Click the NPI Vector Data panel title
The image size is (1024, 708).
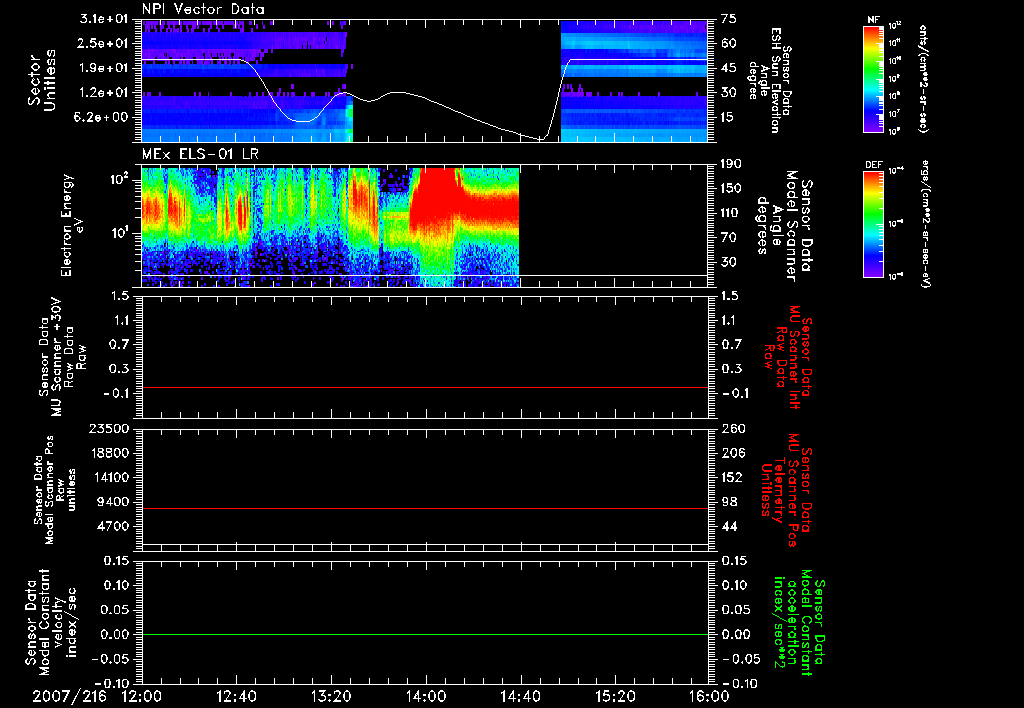[203, 9]
